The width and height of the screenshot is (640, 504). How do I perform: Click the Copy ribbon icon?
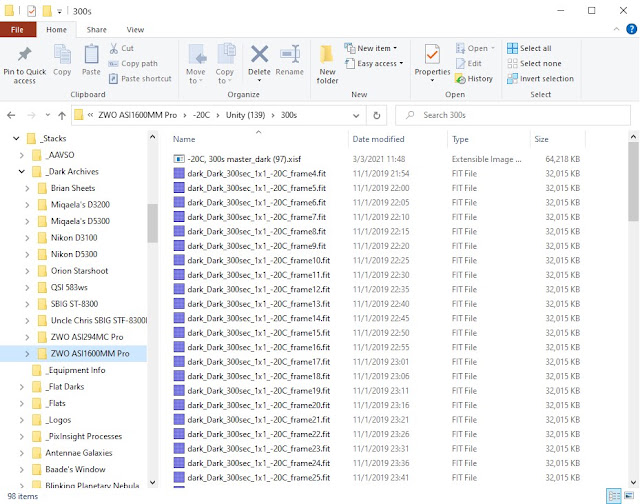pyautogui.click(x=62, y=60)
